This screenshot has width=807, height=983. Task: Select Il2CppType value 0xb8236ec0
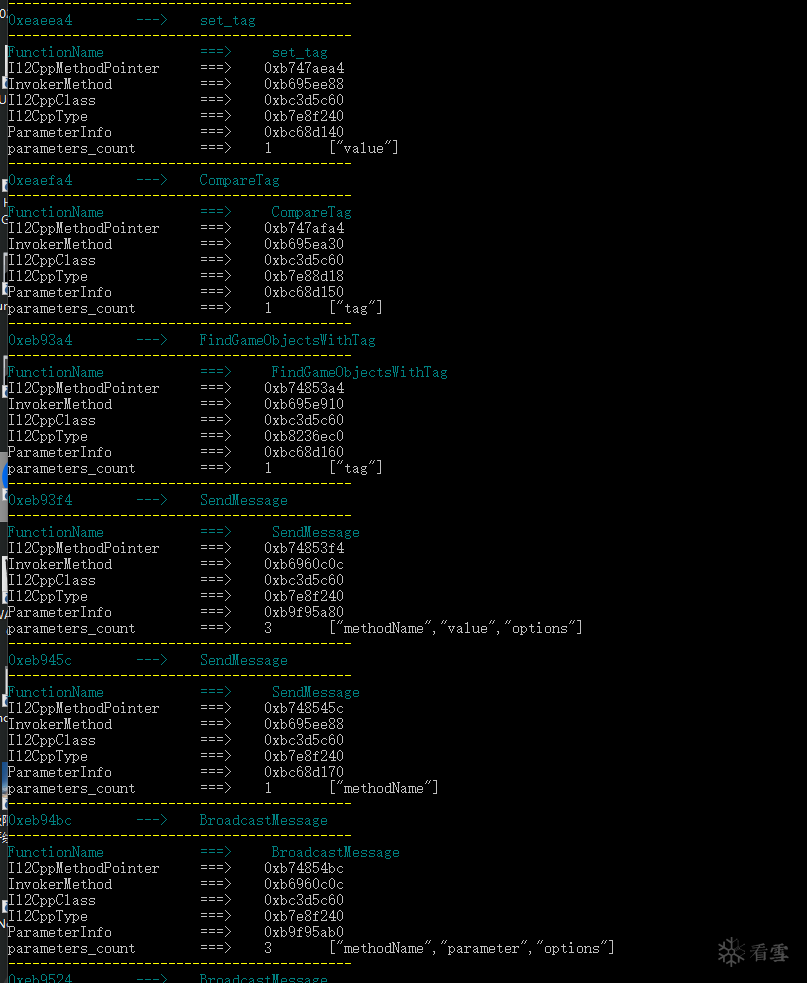coord(304,436)
